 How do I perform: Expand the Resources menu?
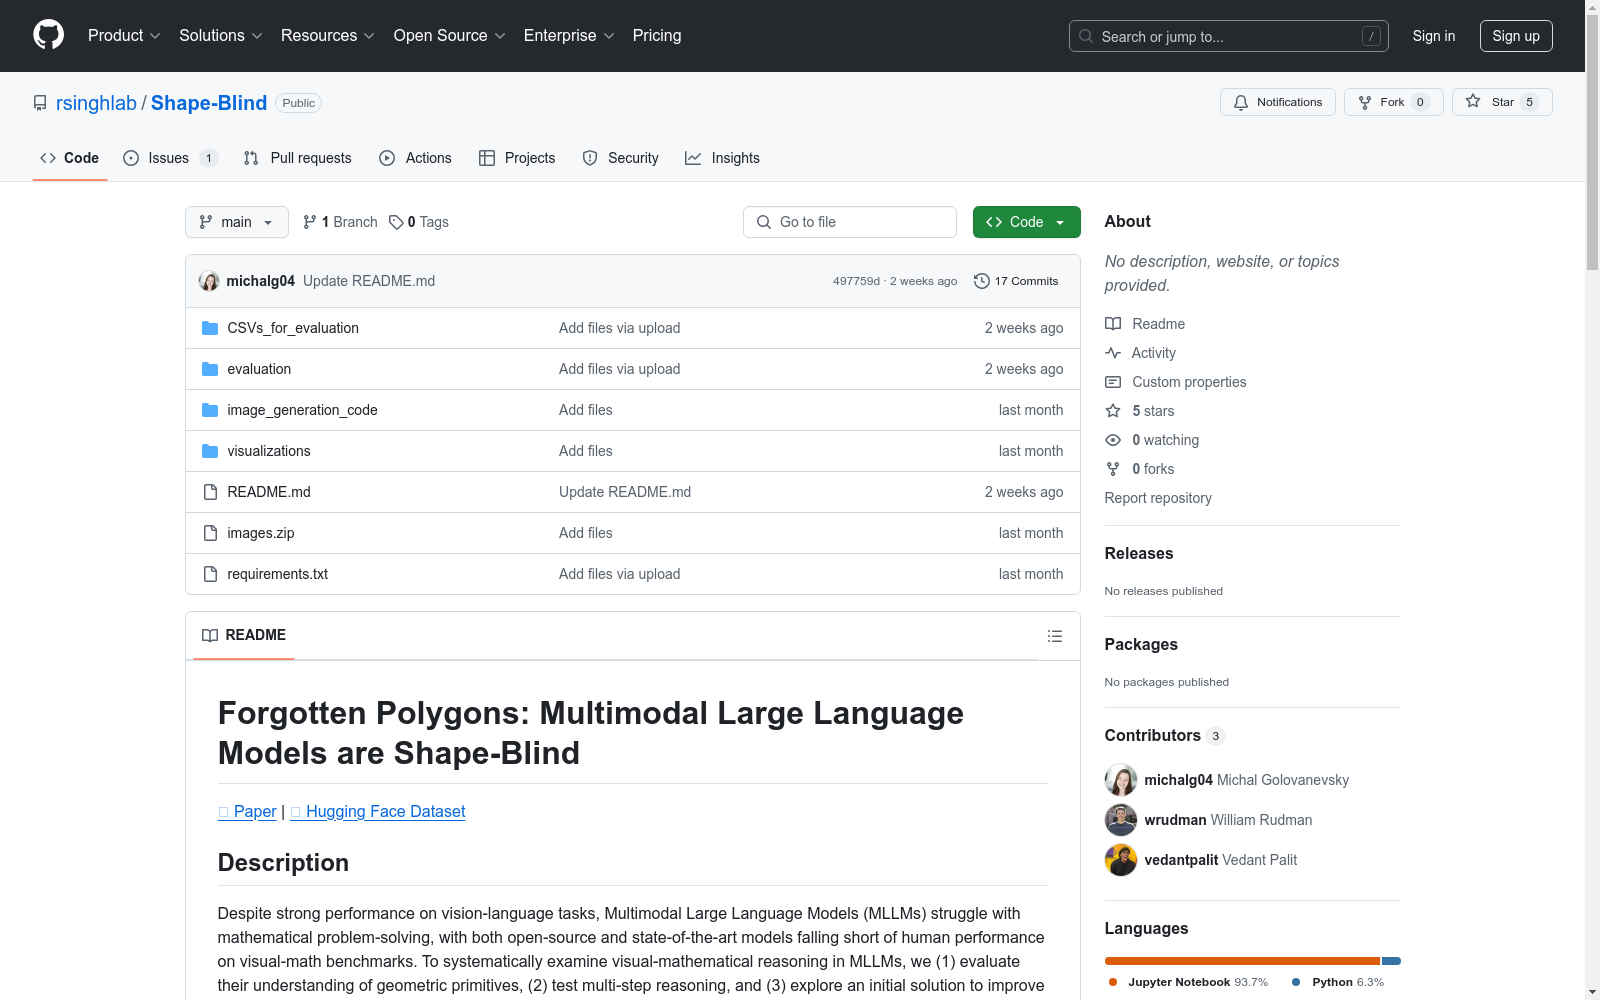point(328,36)
